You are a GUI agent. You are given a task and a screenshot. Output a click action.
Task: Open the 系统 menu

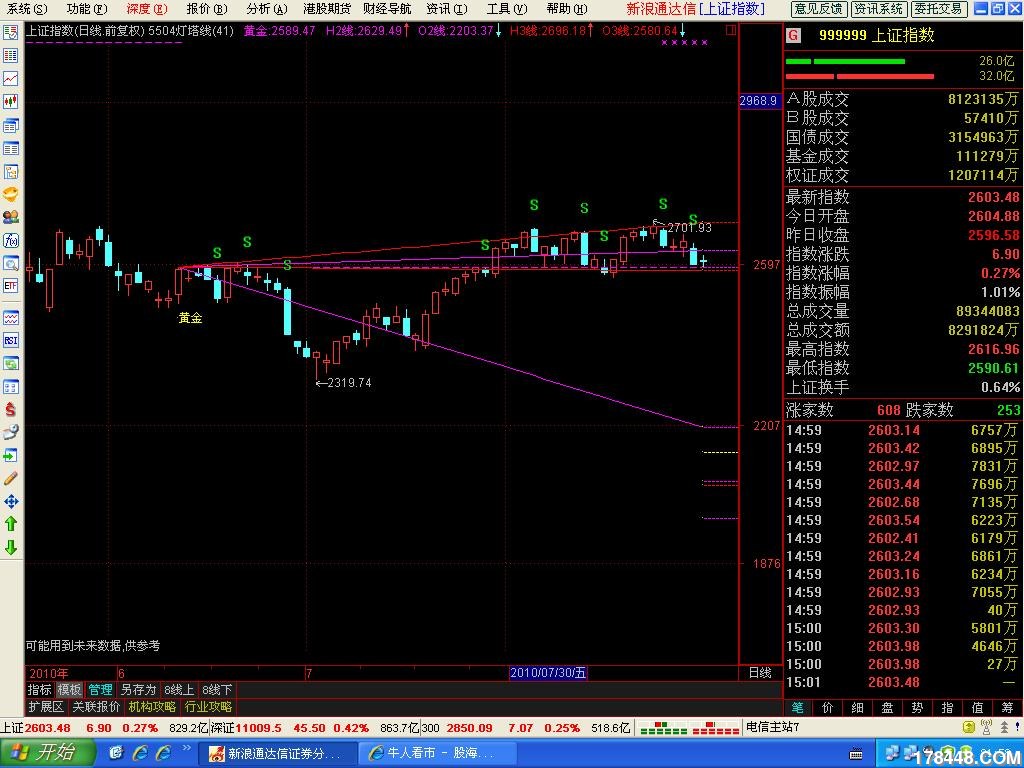pyautogui.click(x=25, y=9)
